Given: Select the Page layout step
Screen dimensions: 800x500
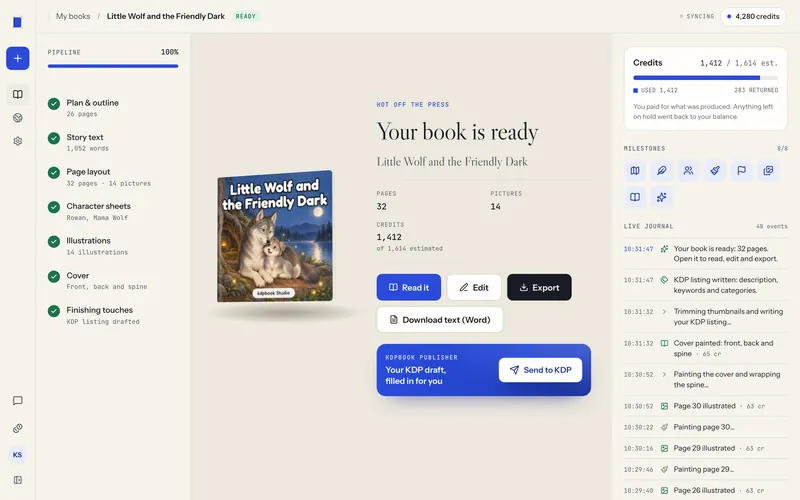Looking at the screenshot, I should click(113, 177).
